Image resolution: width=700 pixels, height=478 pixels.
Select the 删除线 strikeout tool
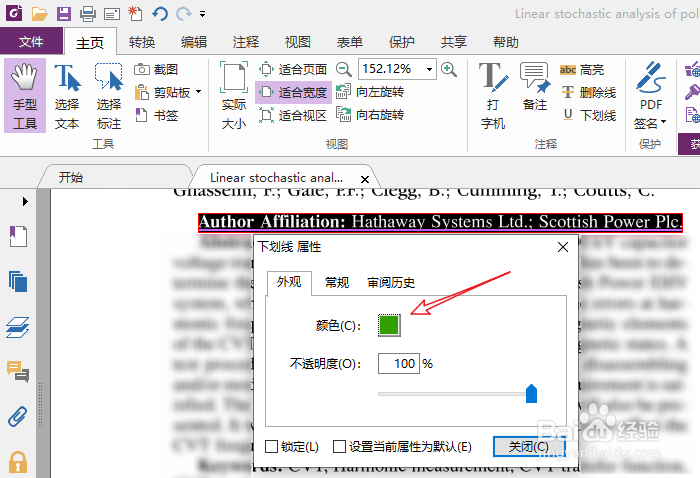click(588, 92)
